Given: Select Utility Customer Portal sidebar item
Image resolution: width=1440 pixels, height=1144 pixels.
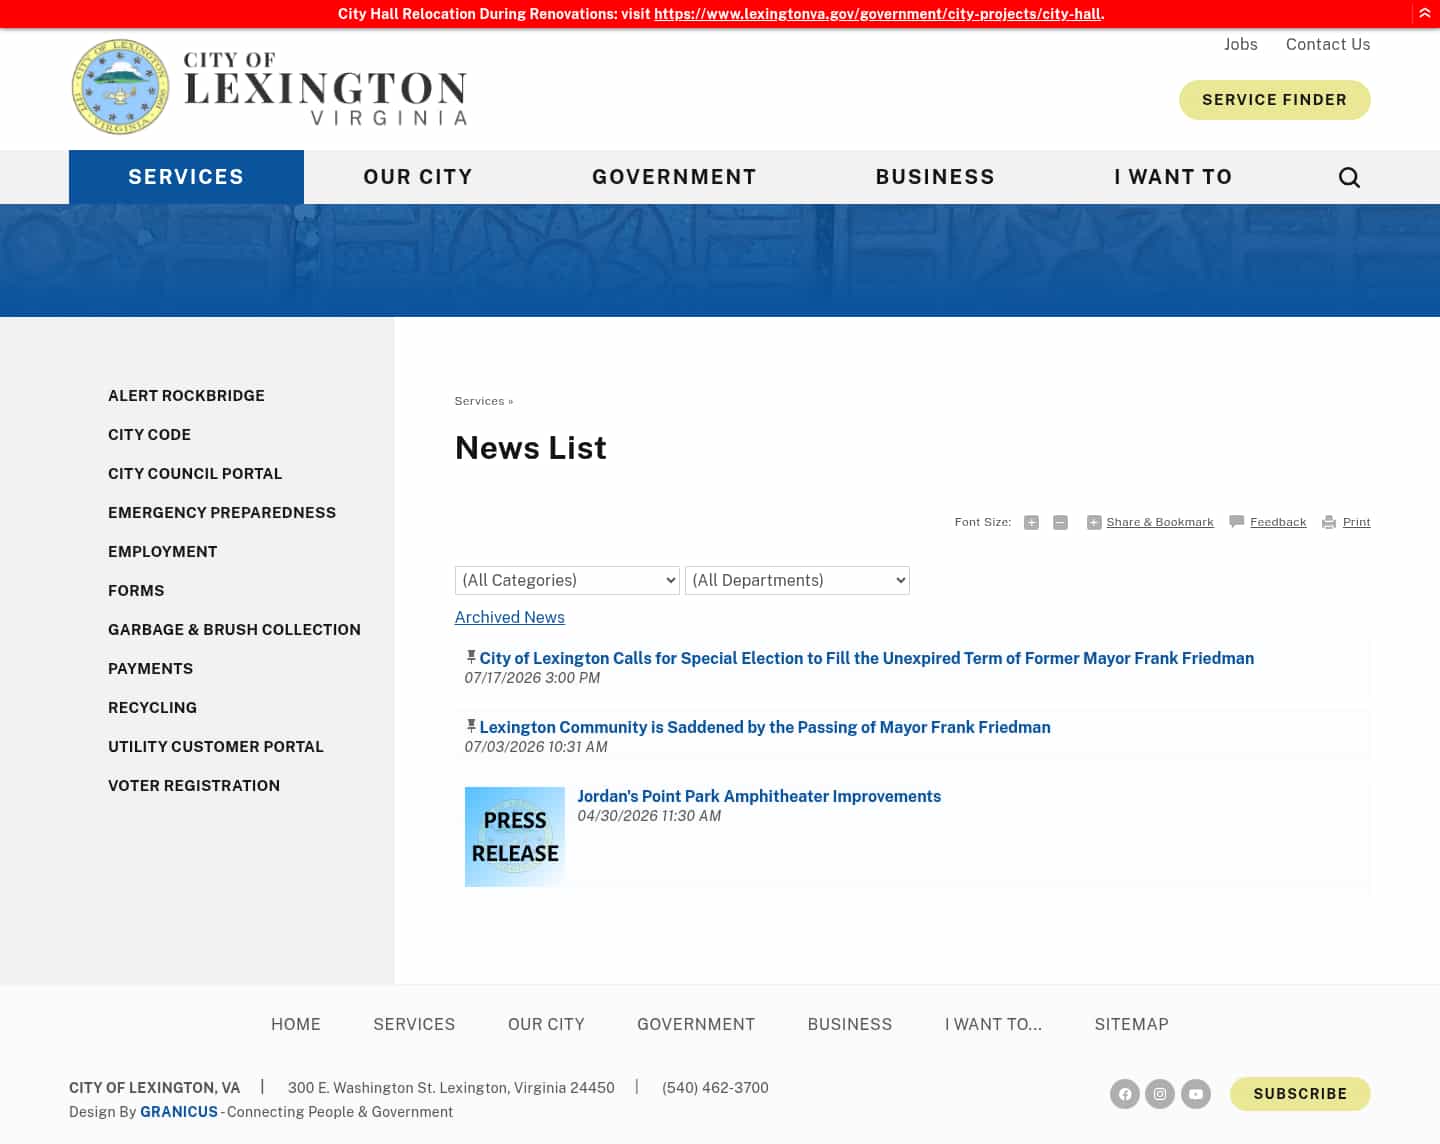Looking at the screenshot, I should (216, 747).
